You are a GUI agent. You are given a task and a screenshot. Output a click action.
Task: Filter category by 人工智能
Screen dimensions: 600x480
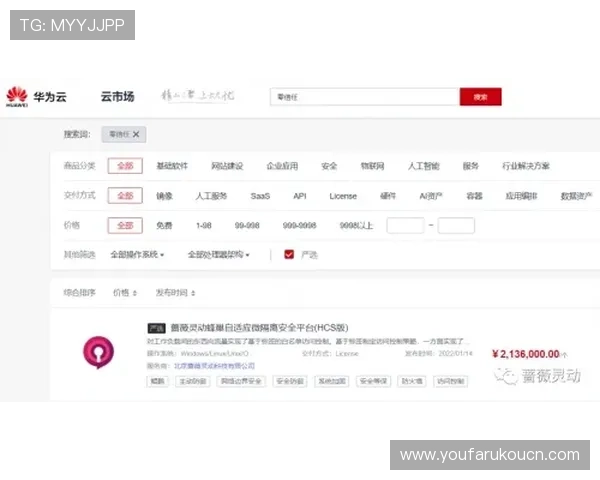tap(424, 166)
